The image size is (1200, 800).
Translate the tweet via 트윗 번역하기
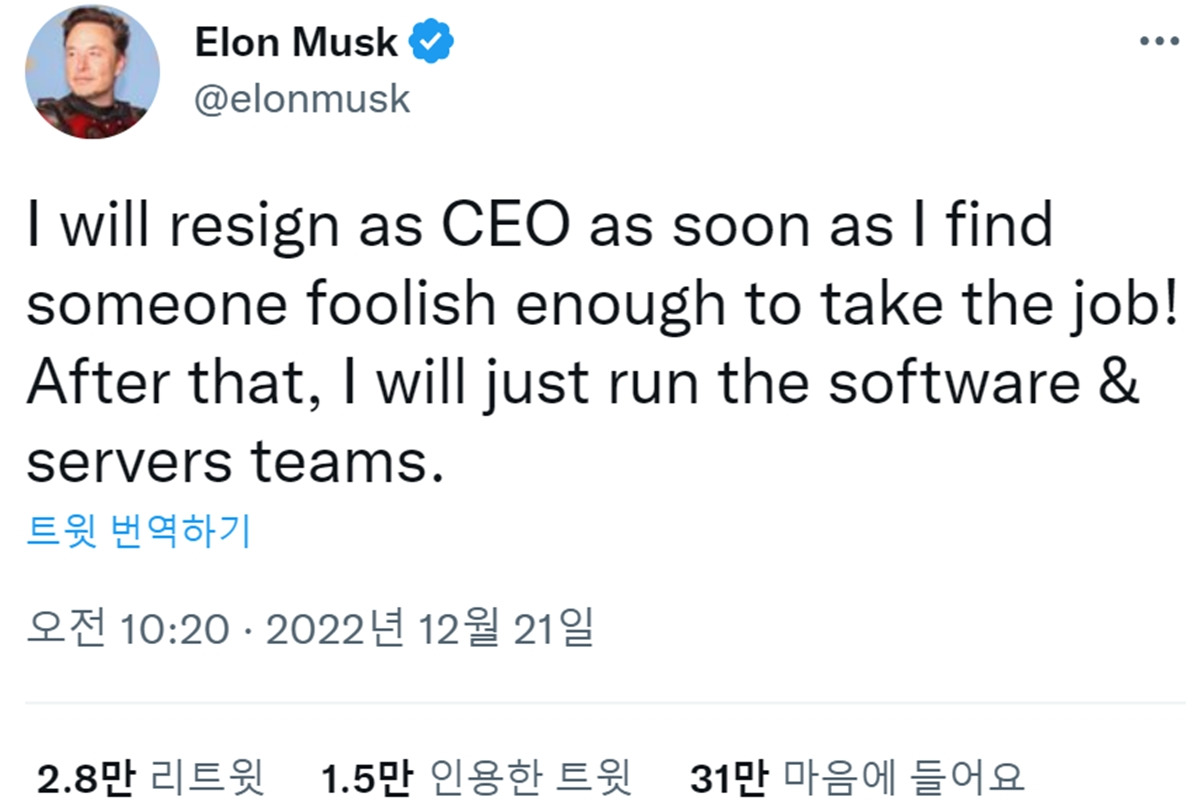140,532
